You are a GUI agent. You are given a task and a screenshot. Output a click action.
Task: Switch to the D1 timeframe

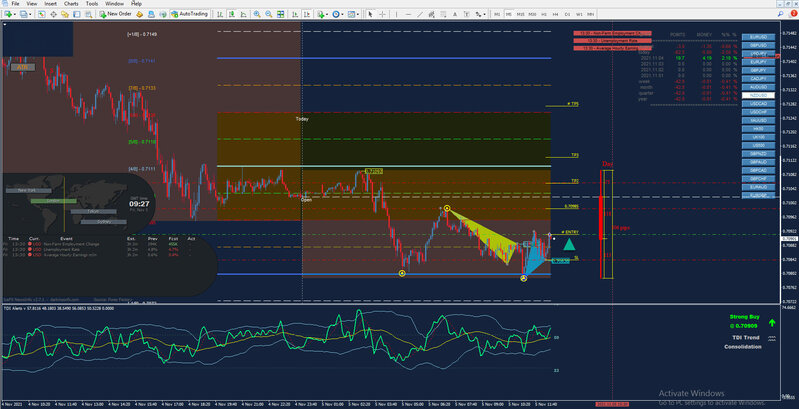click(x=567, y=14)
